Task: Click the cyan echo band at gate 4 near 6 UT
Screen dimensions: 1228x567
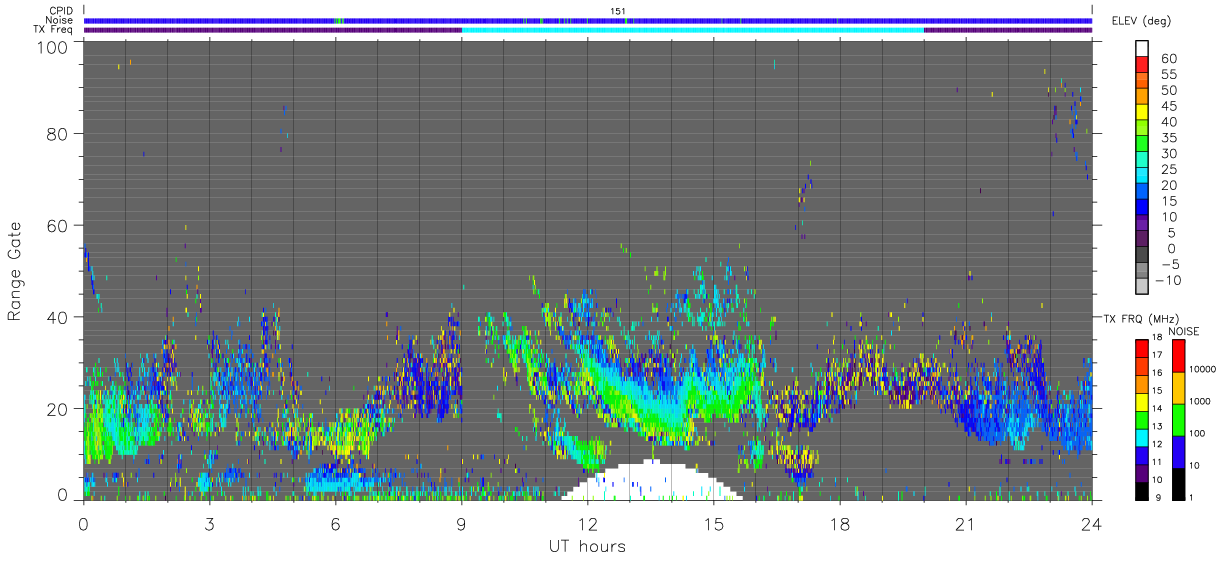Action: [339, 479]
